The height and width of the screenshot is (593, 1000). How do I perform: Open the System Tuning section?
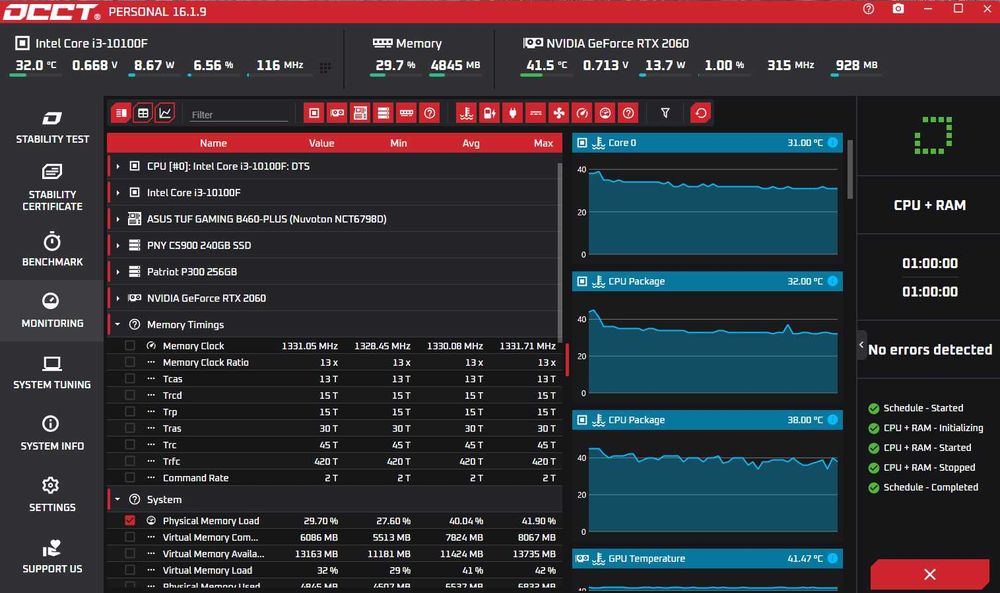(52, 373)
